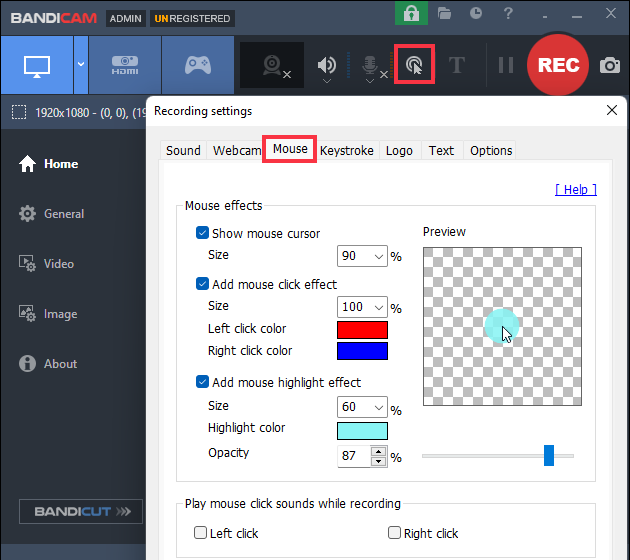Select the game recording mode
This screenshot has height=560, width=630.
point(198,65)
